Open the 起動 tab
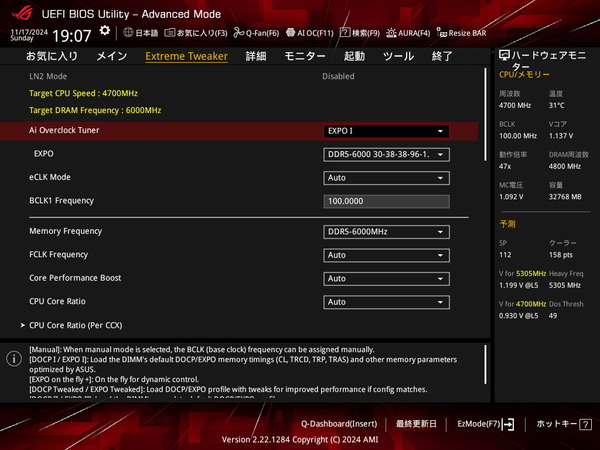This screenshot has width=600, height=450. tap(354, 56)
